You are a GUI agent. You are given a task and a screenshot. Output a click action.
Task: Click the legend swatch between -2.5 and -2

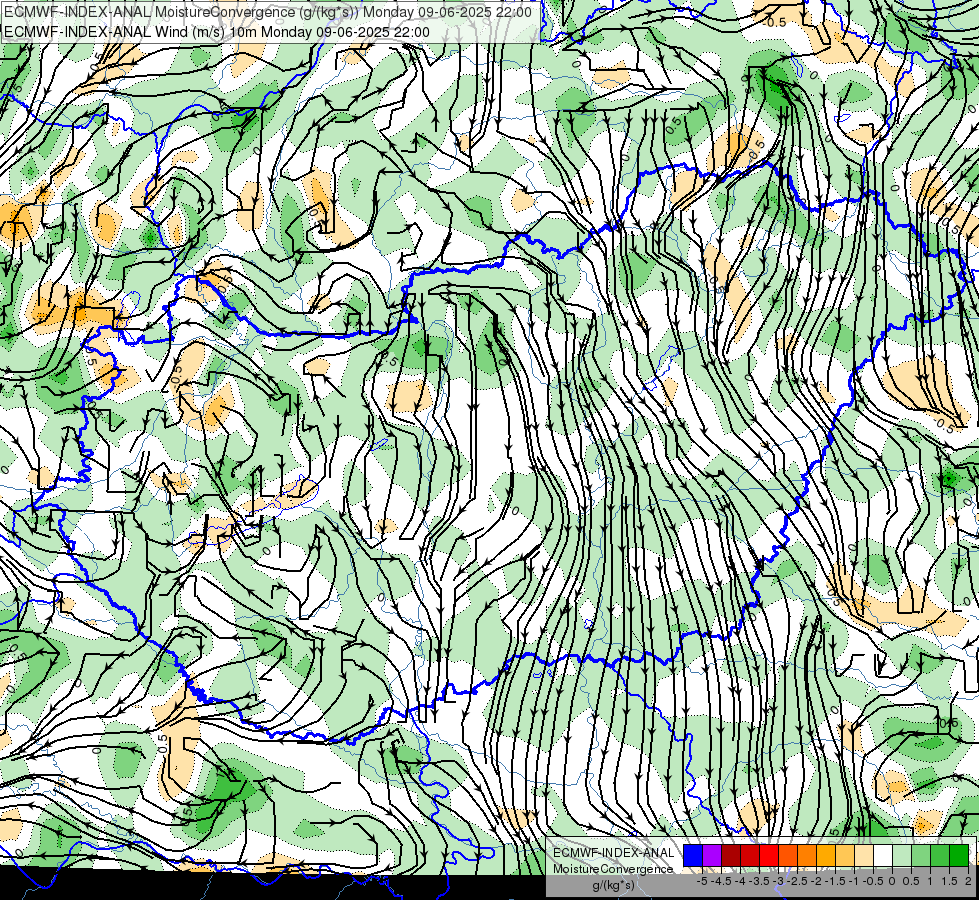tap(807, 856)
